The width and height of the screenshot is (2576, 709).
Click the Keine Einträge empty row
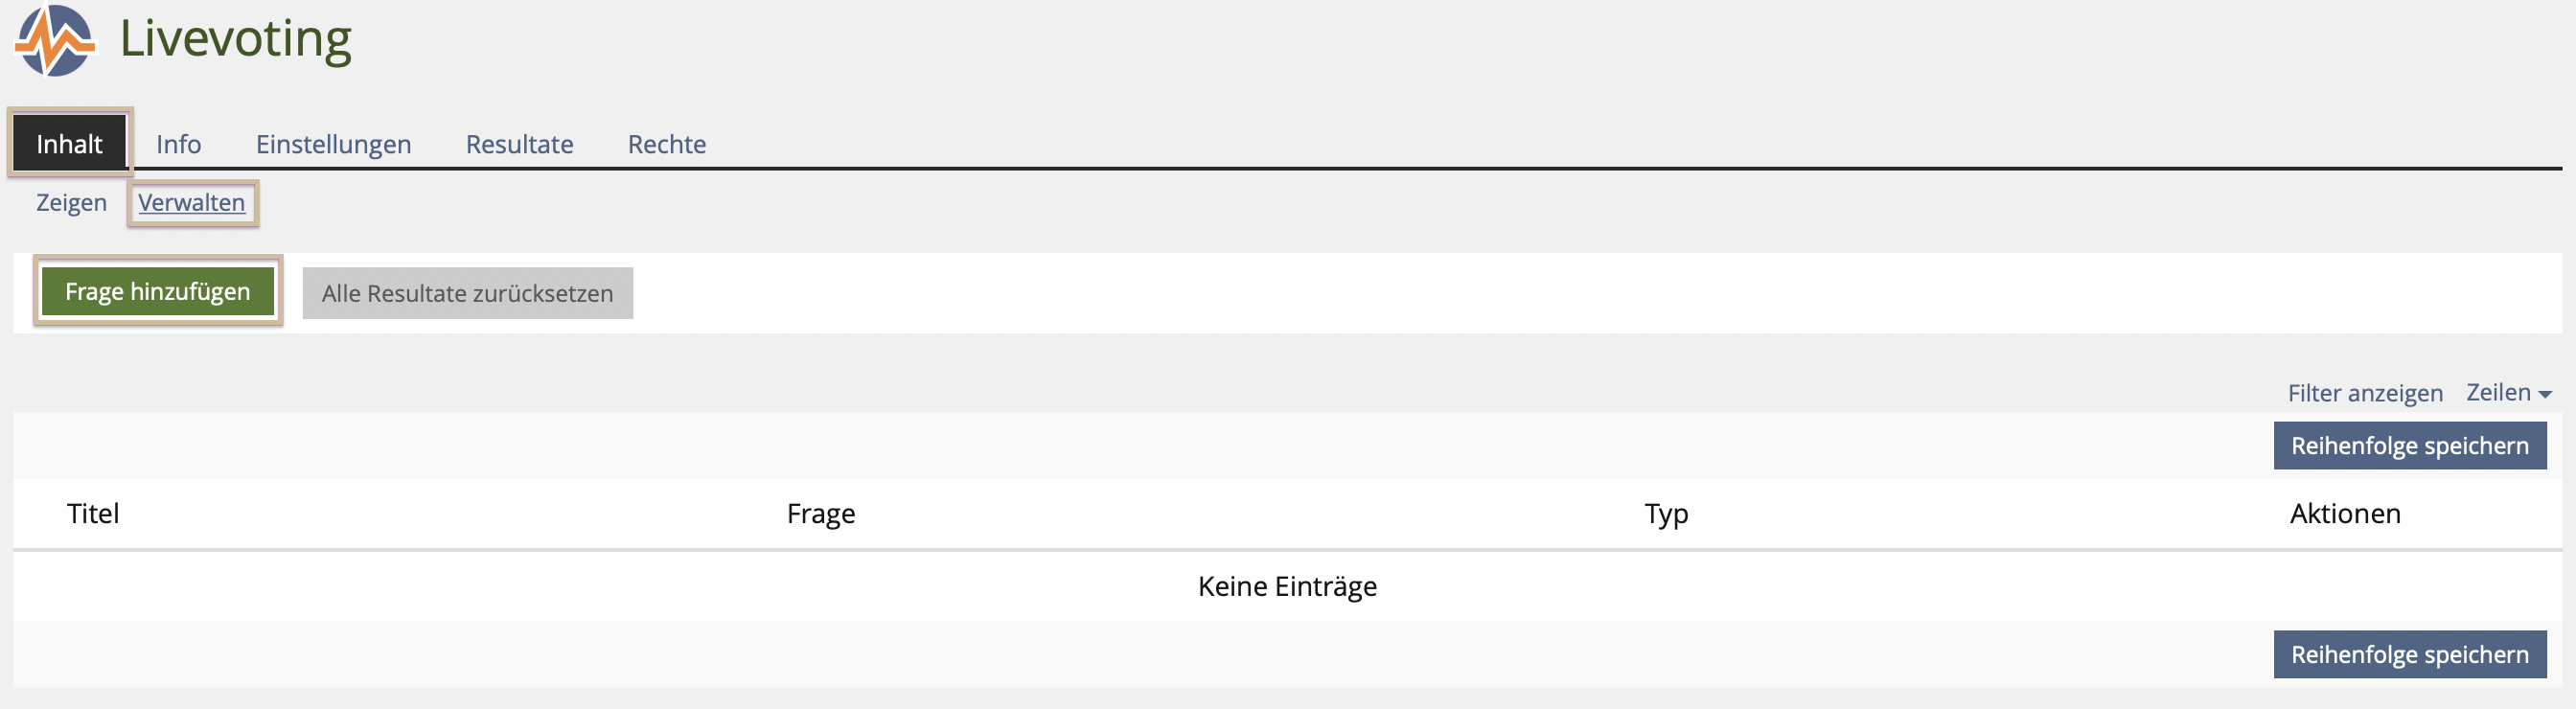[x=1287, y=586]
